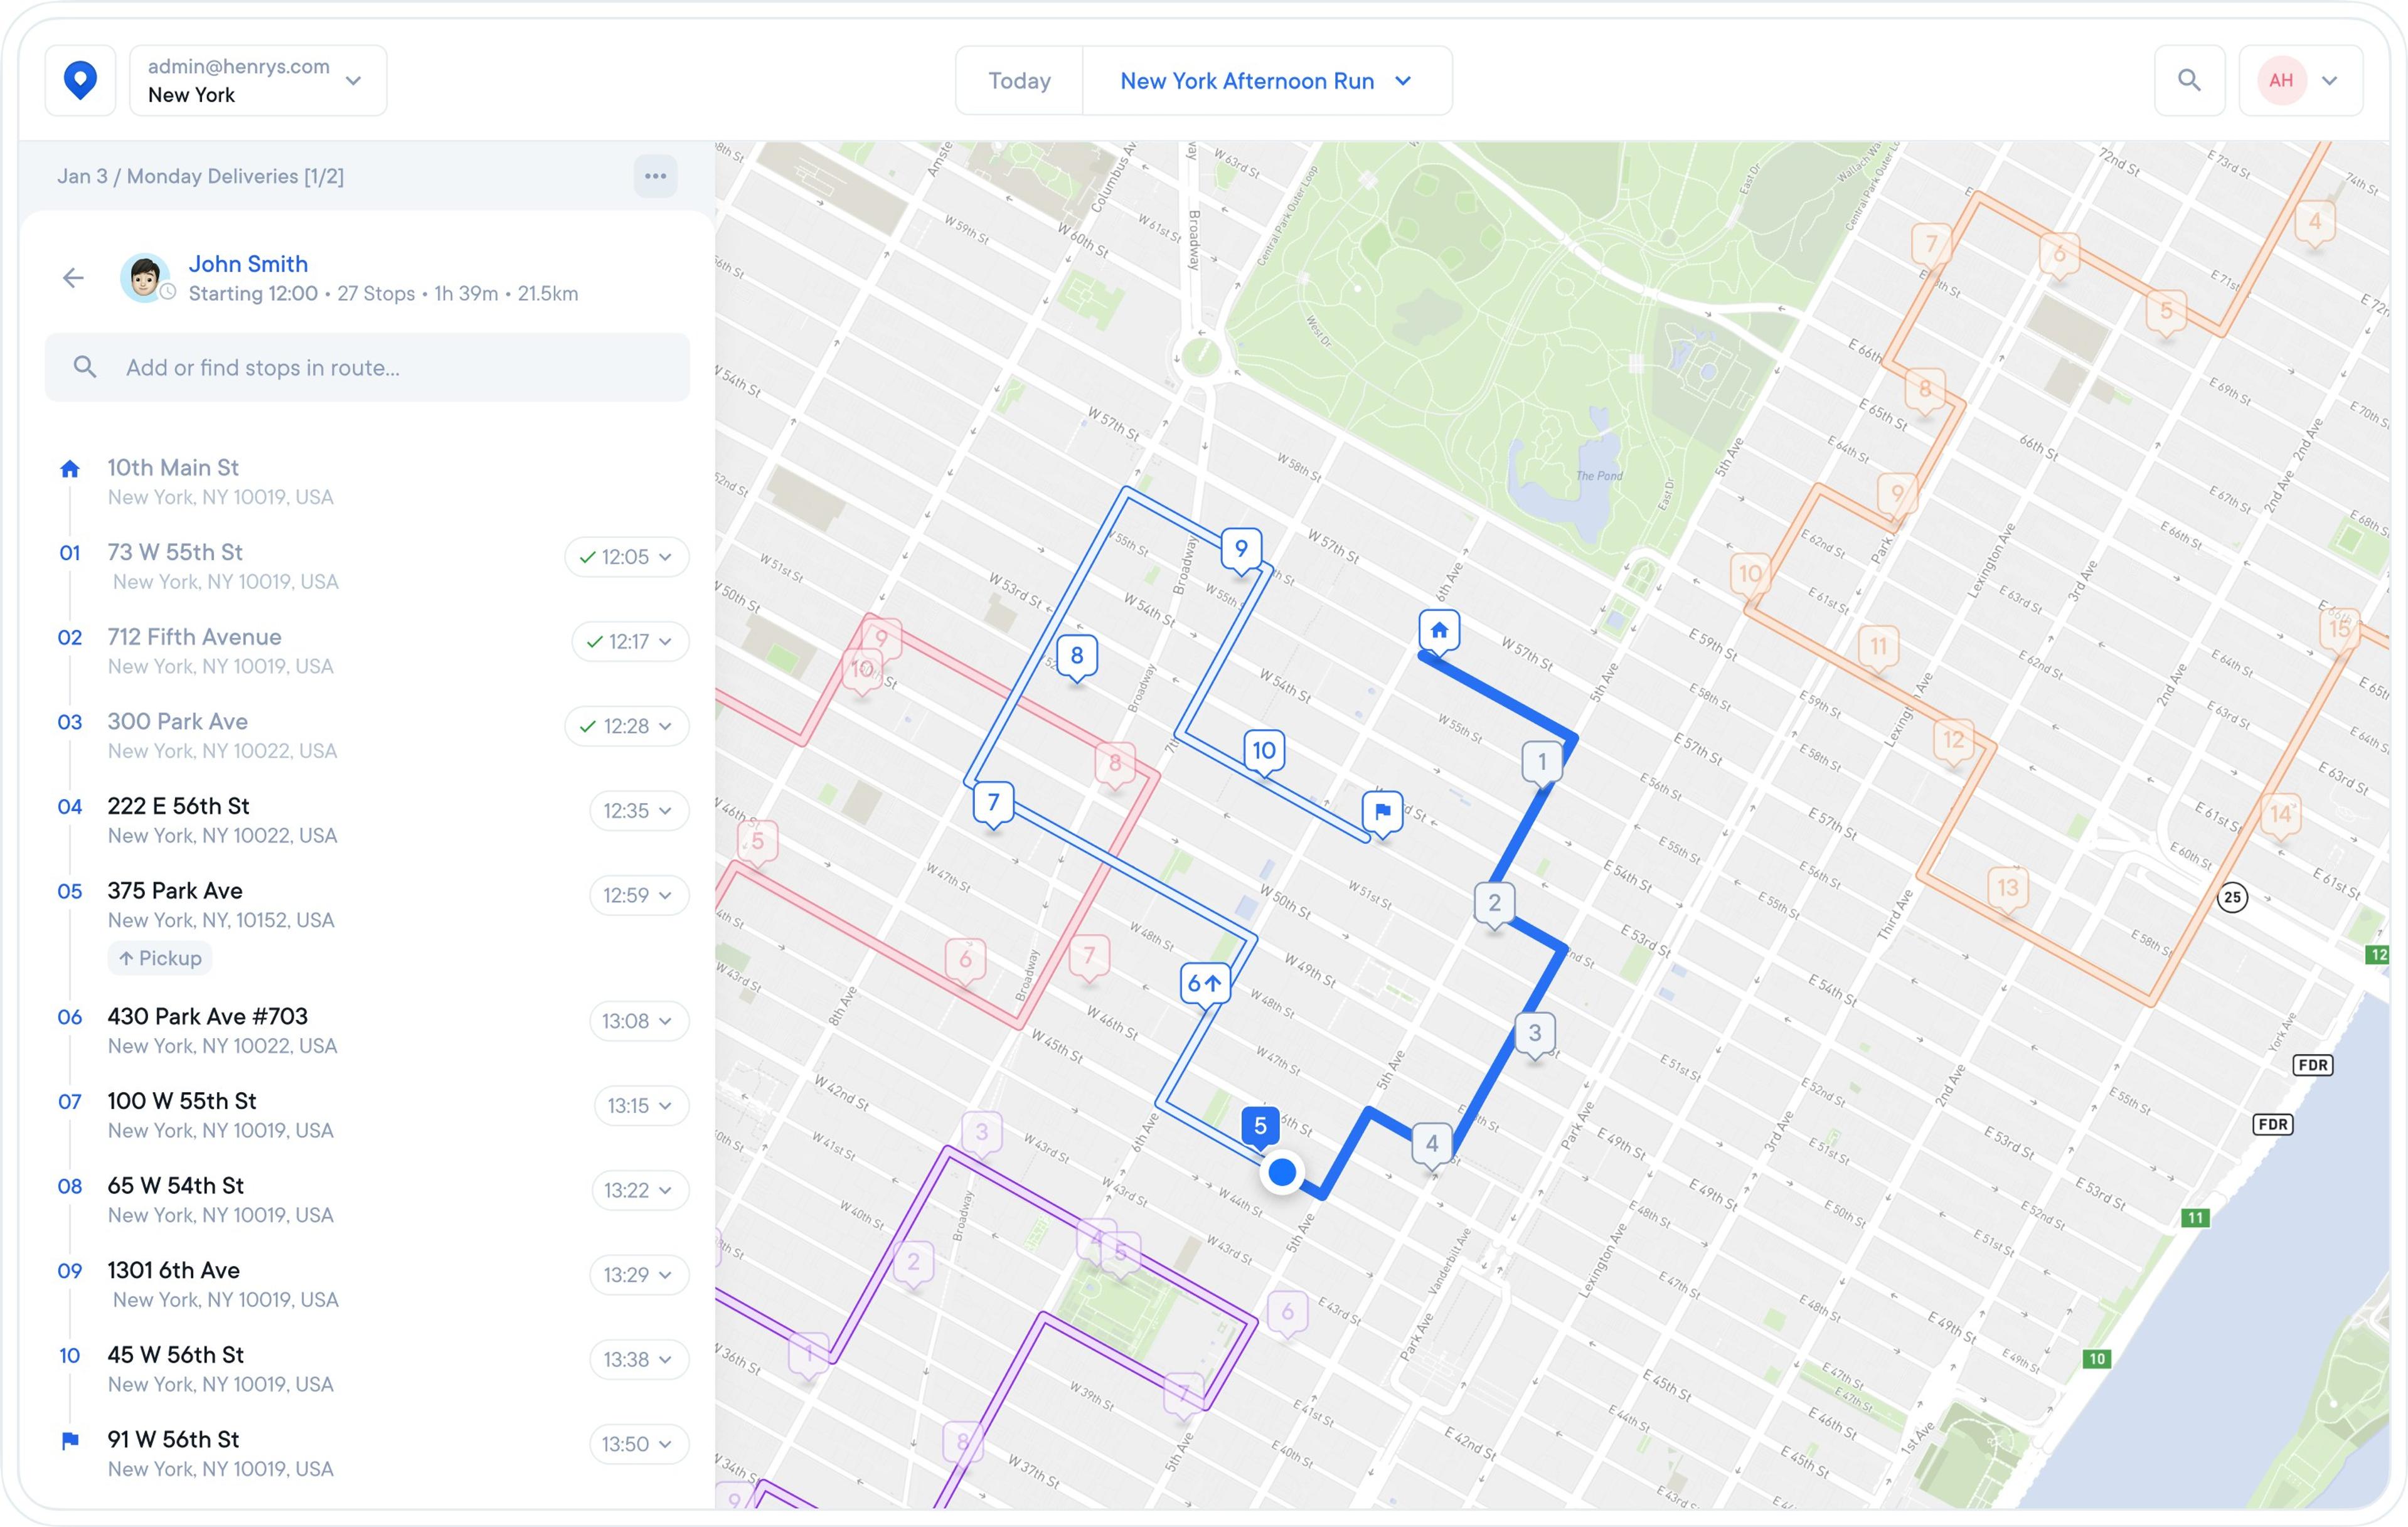Expand the 12:17 time dropdown
Image resolution: width=2408 pixels, height=1527 pixels.
click(630, 641)
